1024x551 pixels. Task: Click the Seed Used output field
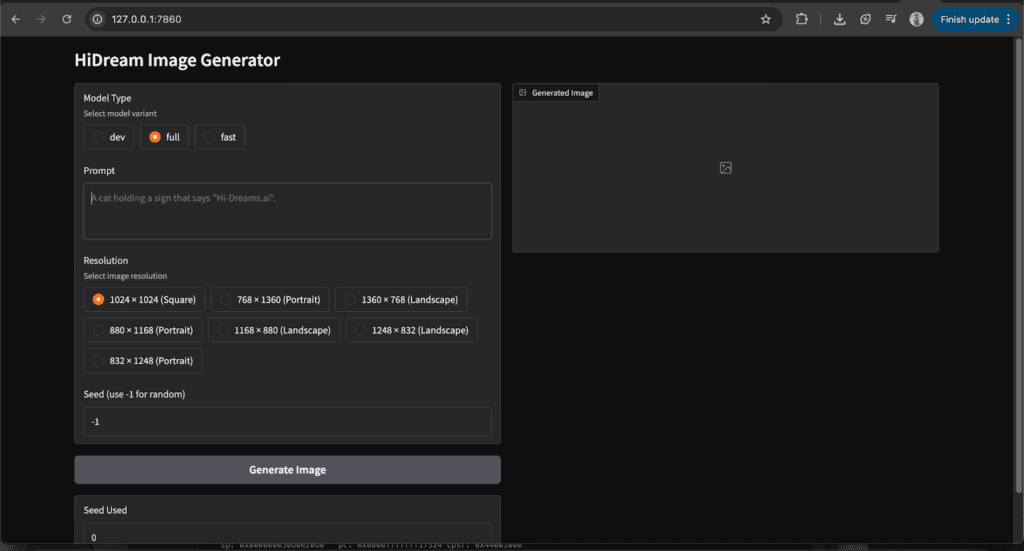tap(287, 534)
